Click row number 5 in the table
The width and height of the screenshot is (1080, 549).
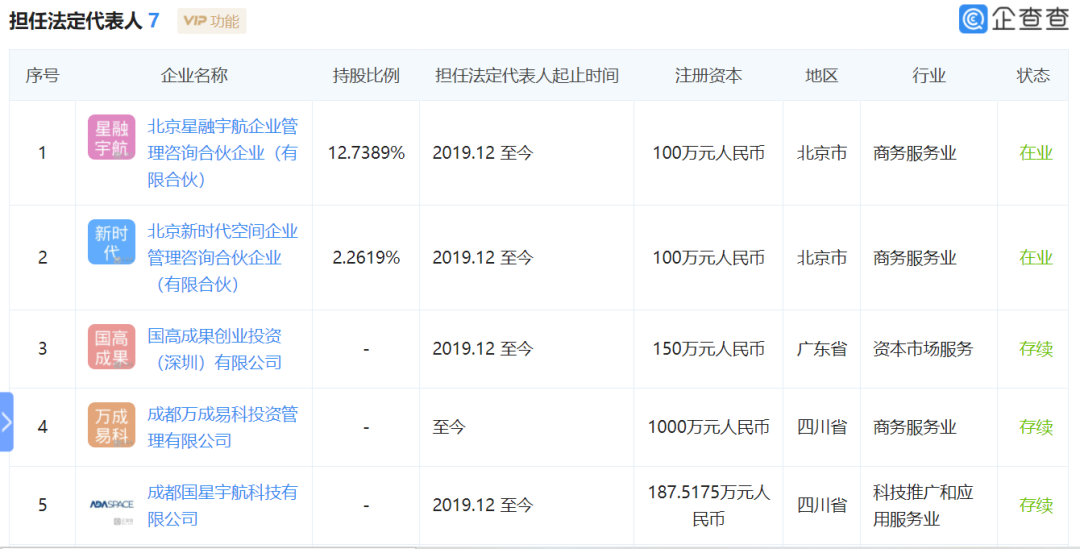[42, 505]
